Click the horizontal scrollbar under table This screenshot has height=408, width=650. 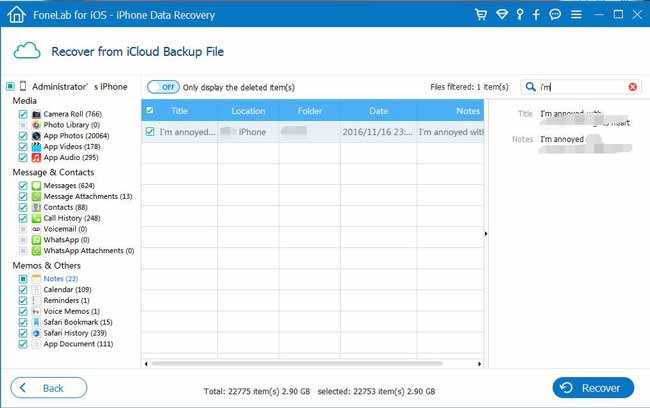[x=297, y=364]
